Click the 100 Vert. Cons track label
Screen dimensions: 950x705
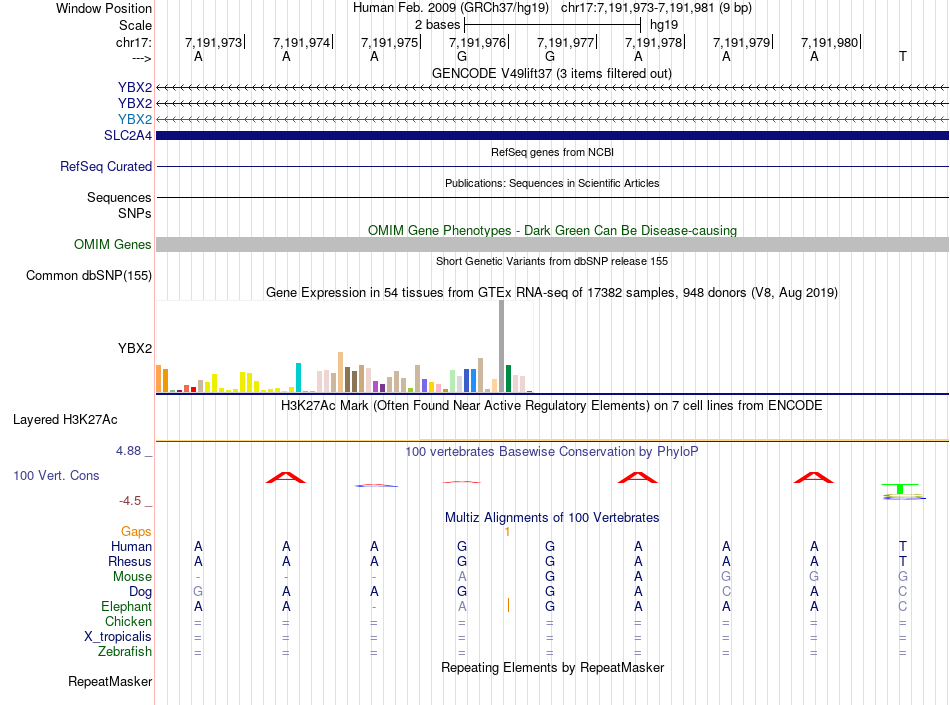point(56,475)
